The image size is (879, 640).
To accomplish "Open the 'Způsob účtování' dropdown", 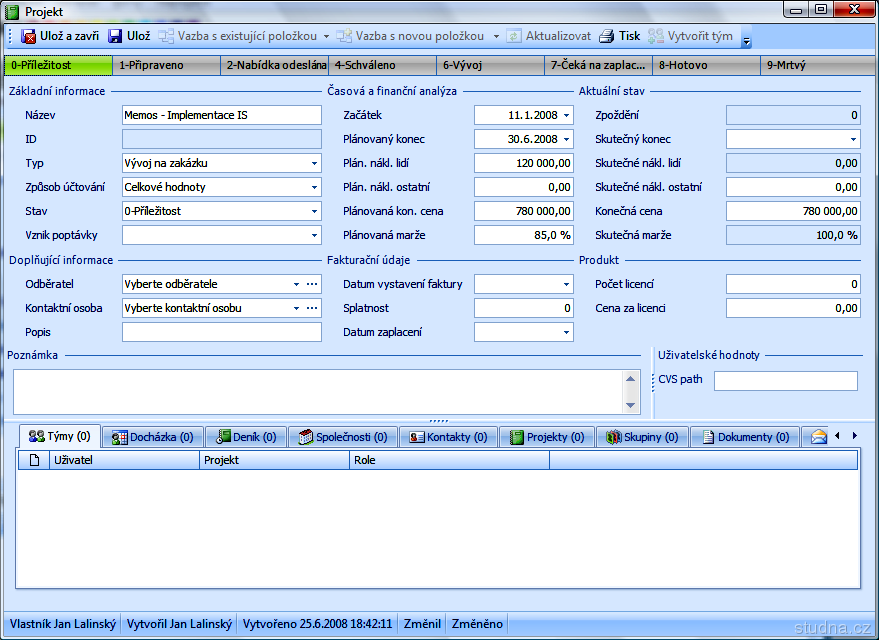I will coord(314,187).
